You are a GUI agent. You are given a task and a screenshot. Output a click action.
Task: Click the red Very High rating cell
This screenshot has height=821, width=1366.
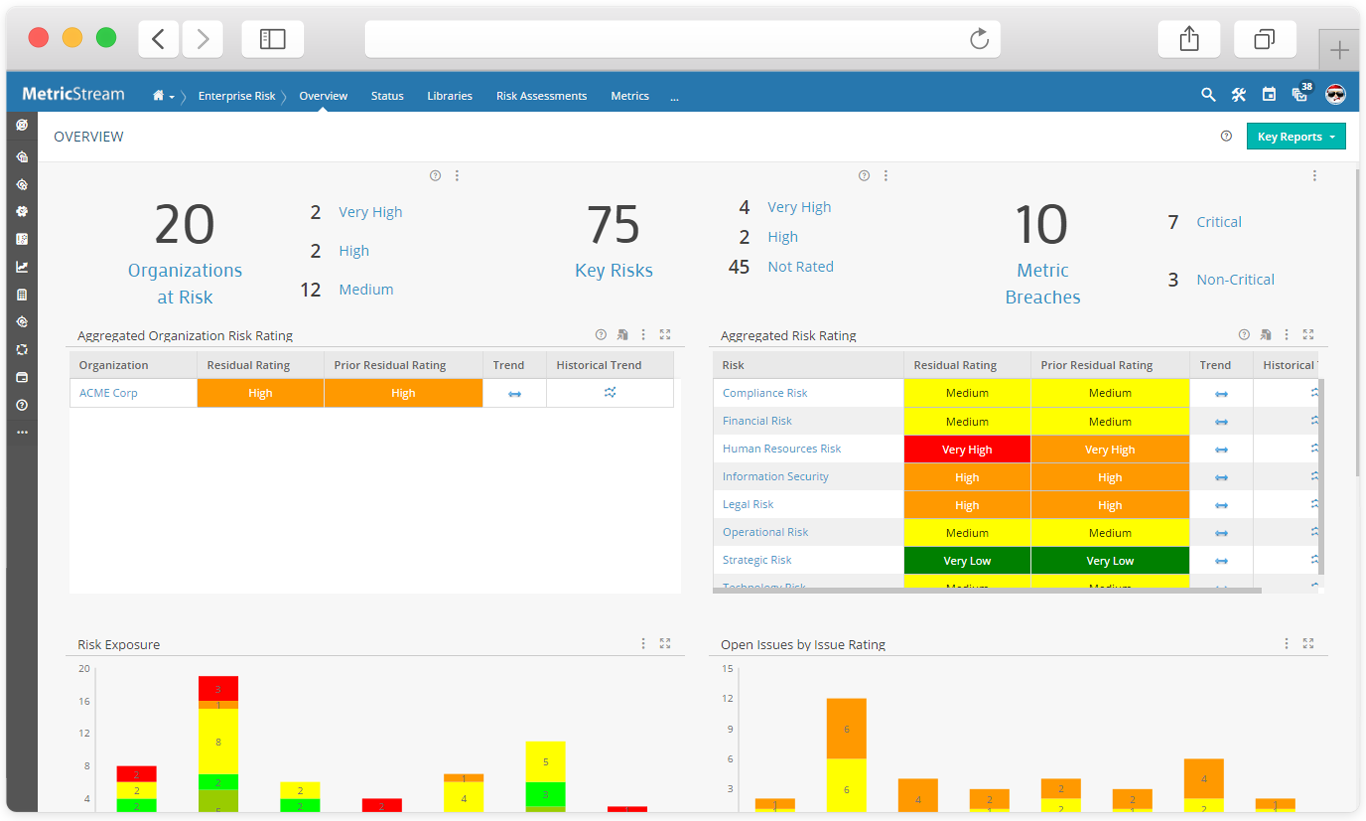(x=966, y=449)
